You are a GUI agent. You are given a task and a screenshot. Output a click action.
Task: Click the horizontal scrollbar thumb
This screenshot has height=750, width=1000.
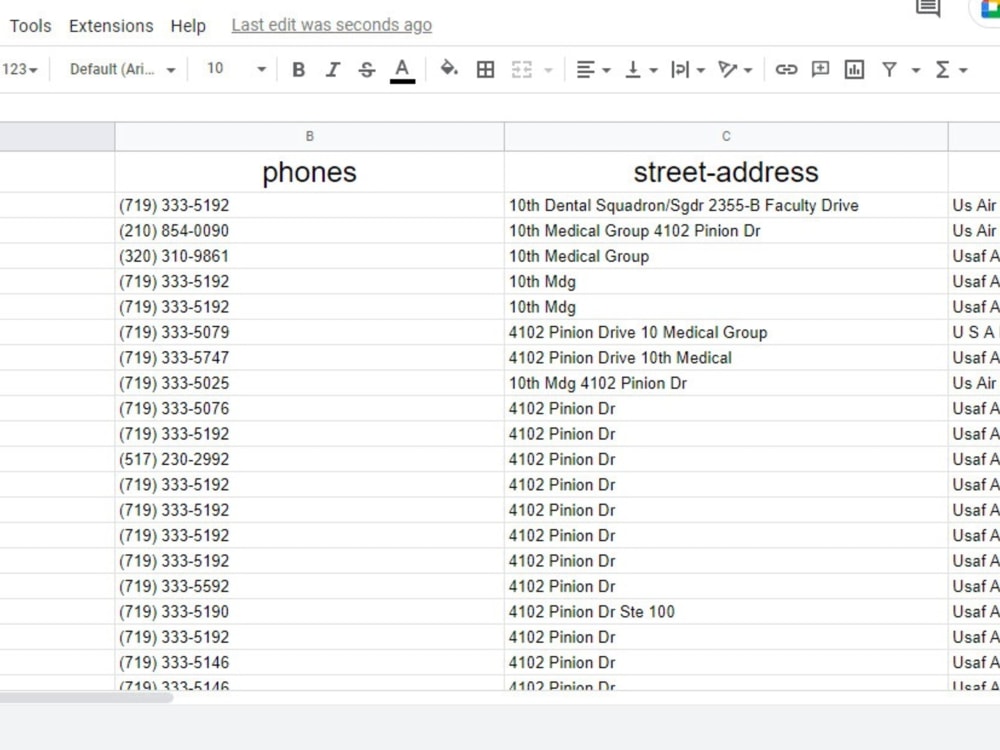click(86, 698)
